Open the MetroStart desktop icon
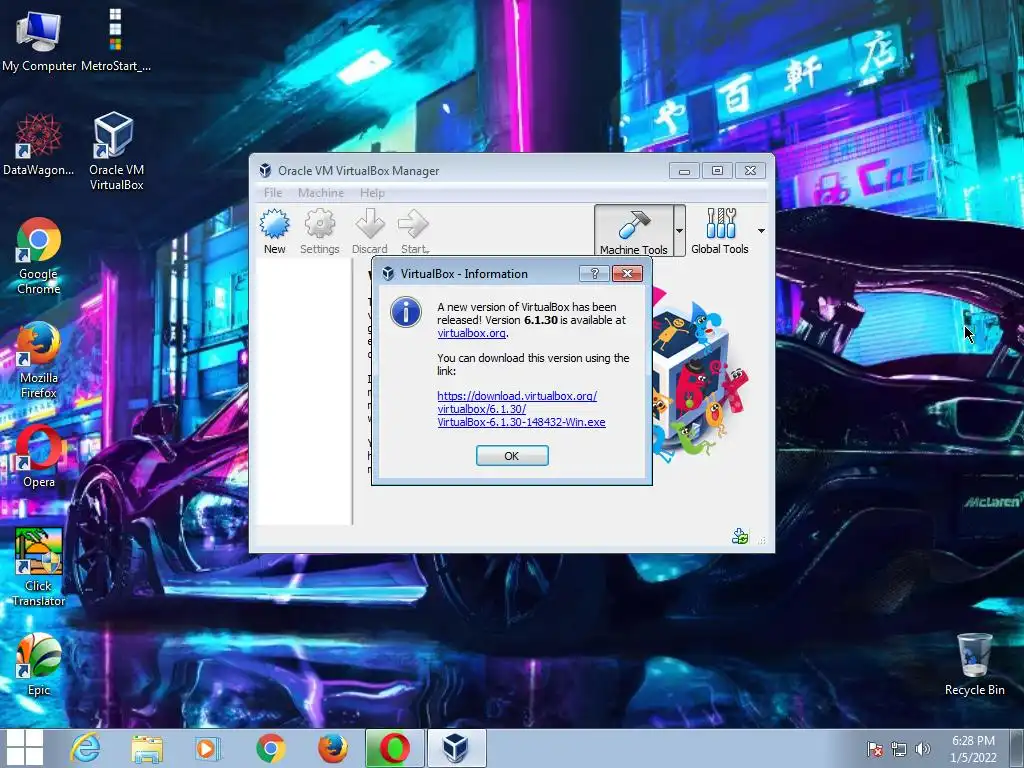 point(116,39)
